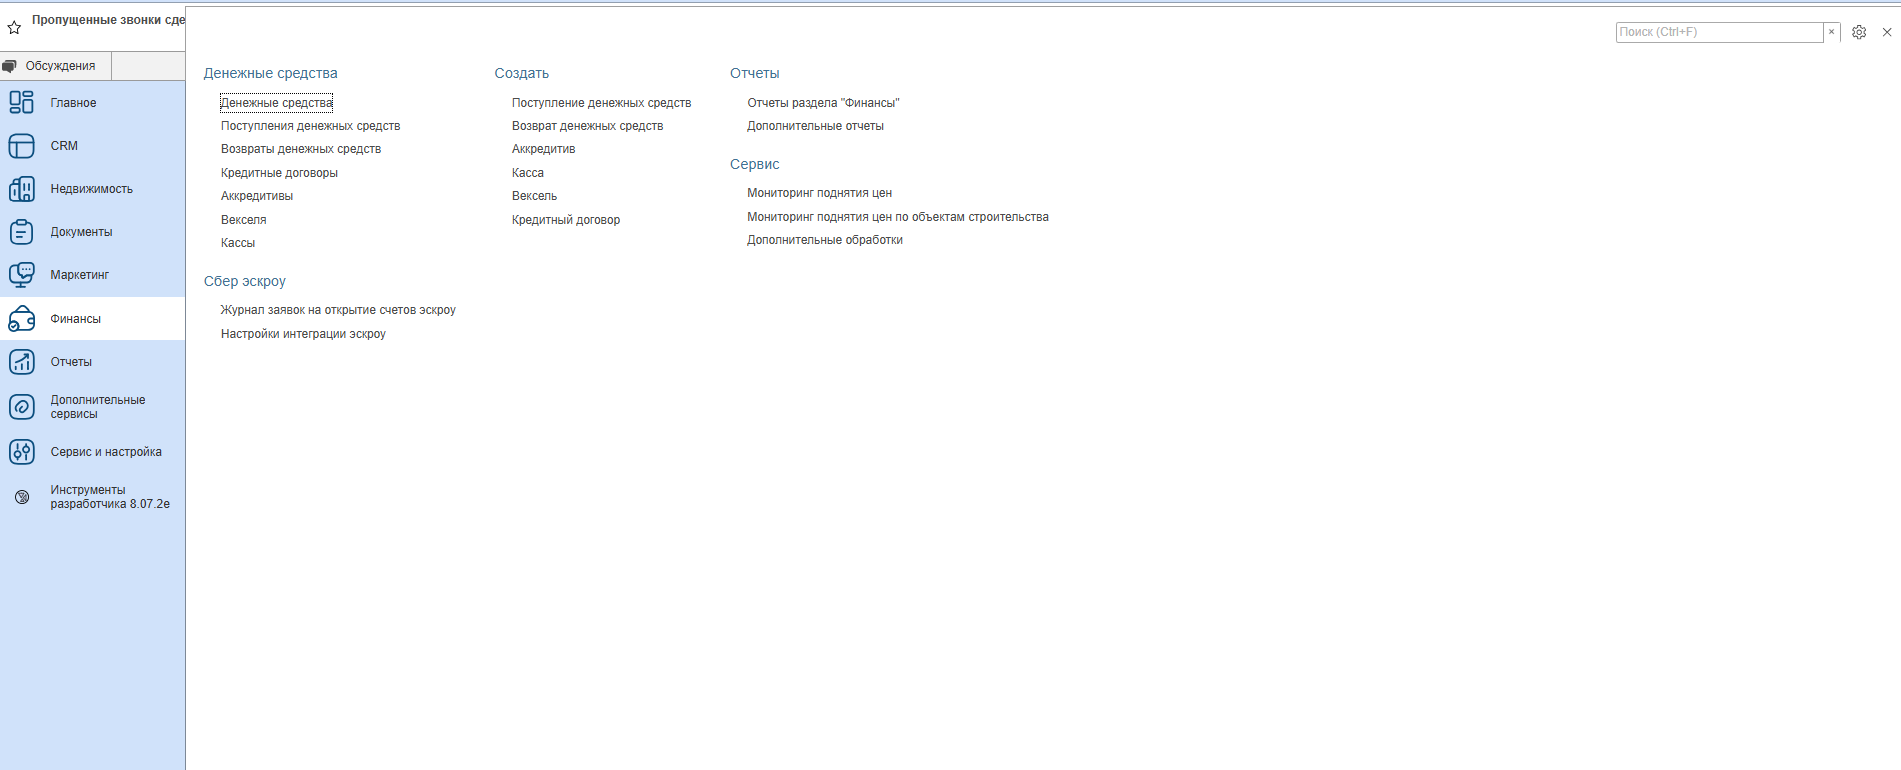Switch to the Обсуждения tab
This screenshot has width=1901, height=770.
[56, 66]
